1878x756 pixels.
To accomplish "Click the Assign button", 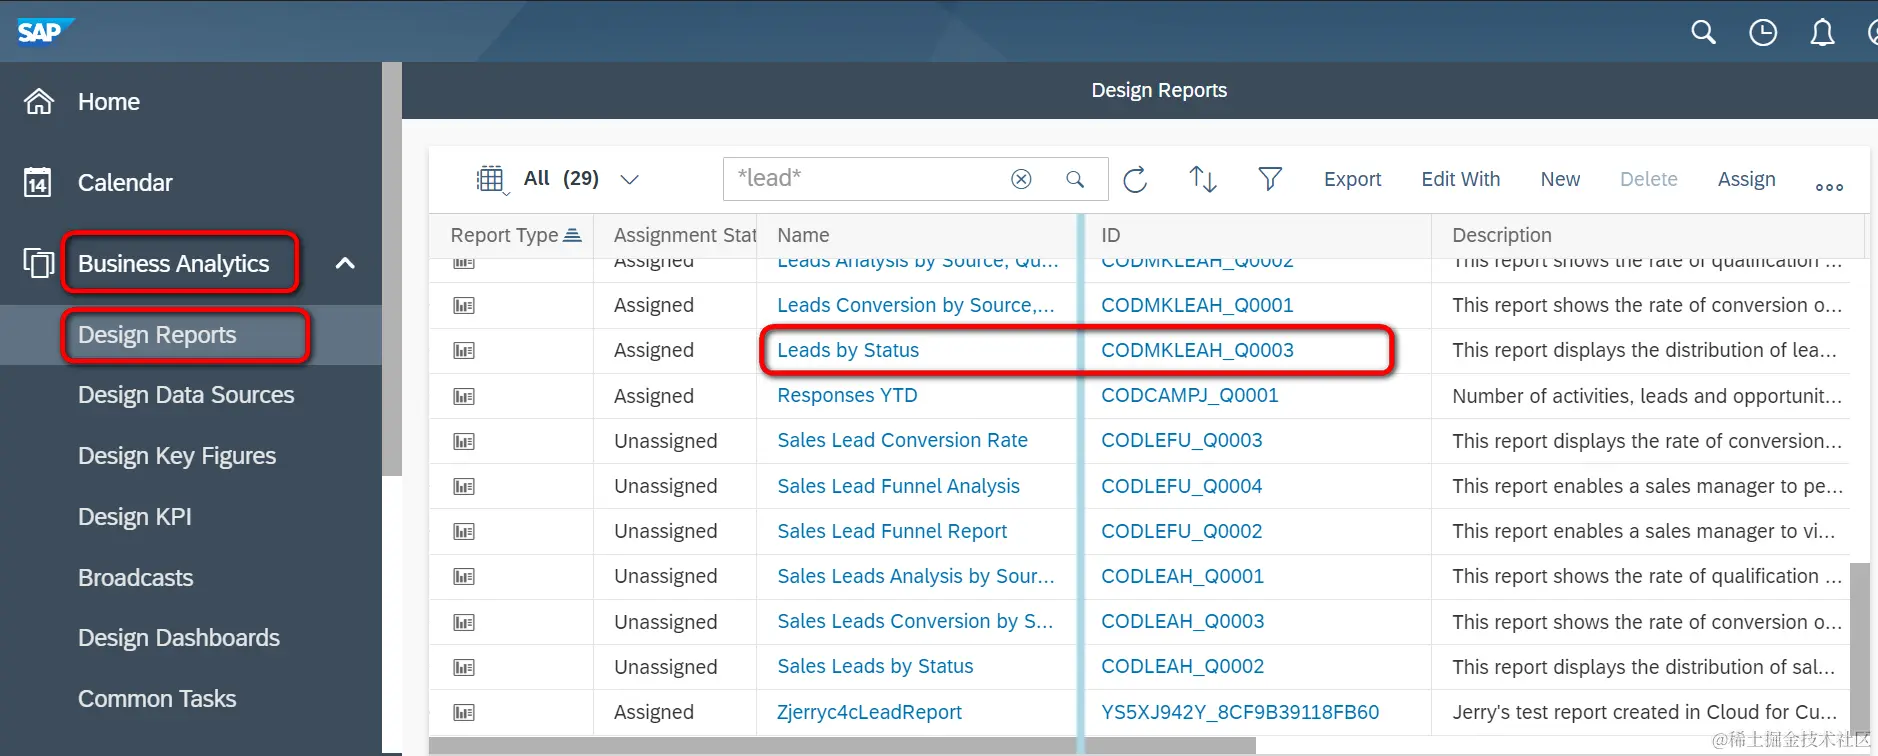I will click(1747, 179).
